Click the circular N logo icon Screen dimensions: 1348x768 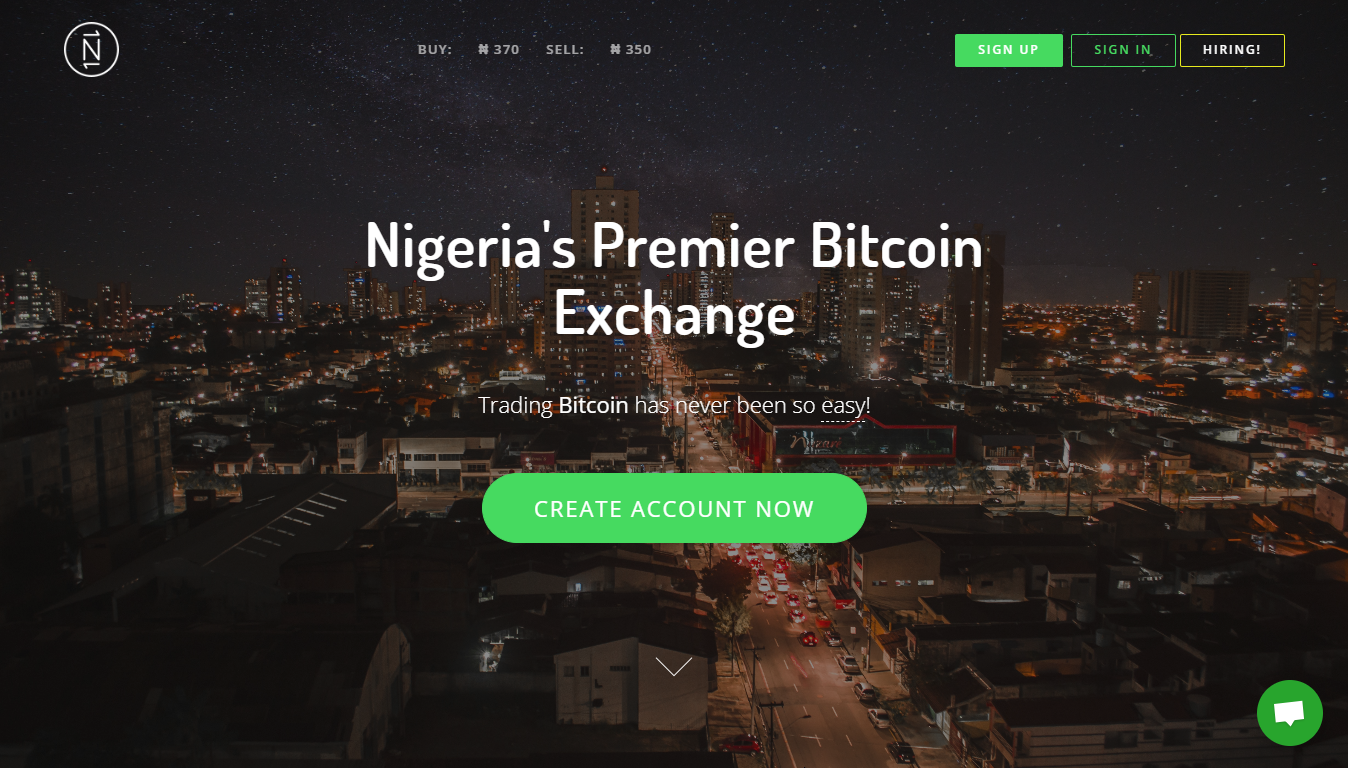[91, 49]
